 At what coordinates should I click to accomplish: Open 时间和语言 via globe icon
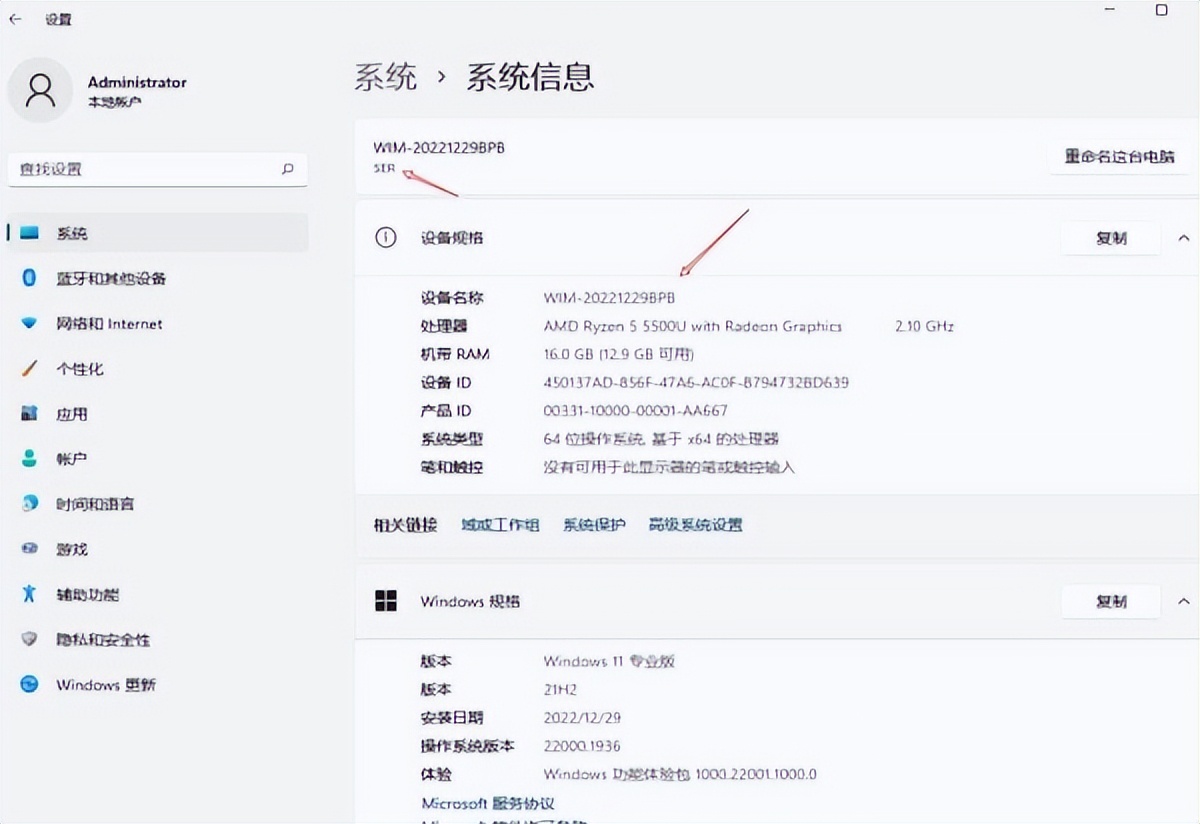point(30,504)
